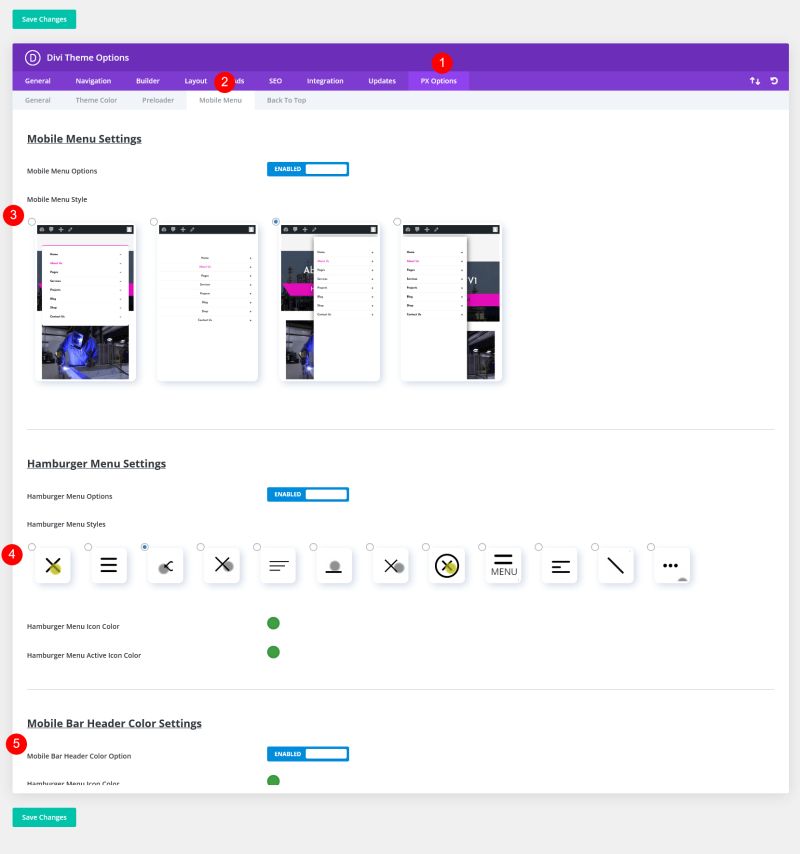Select the three-dots hamburger menu style

(672, 565)
